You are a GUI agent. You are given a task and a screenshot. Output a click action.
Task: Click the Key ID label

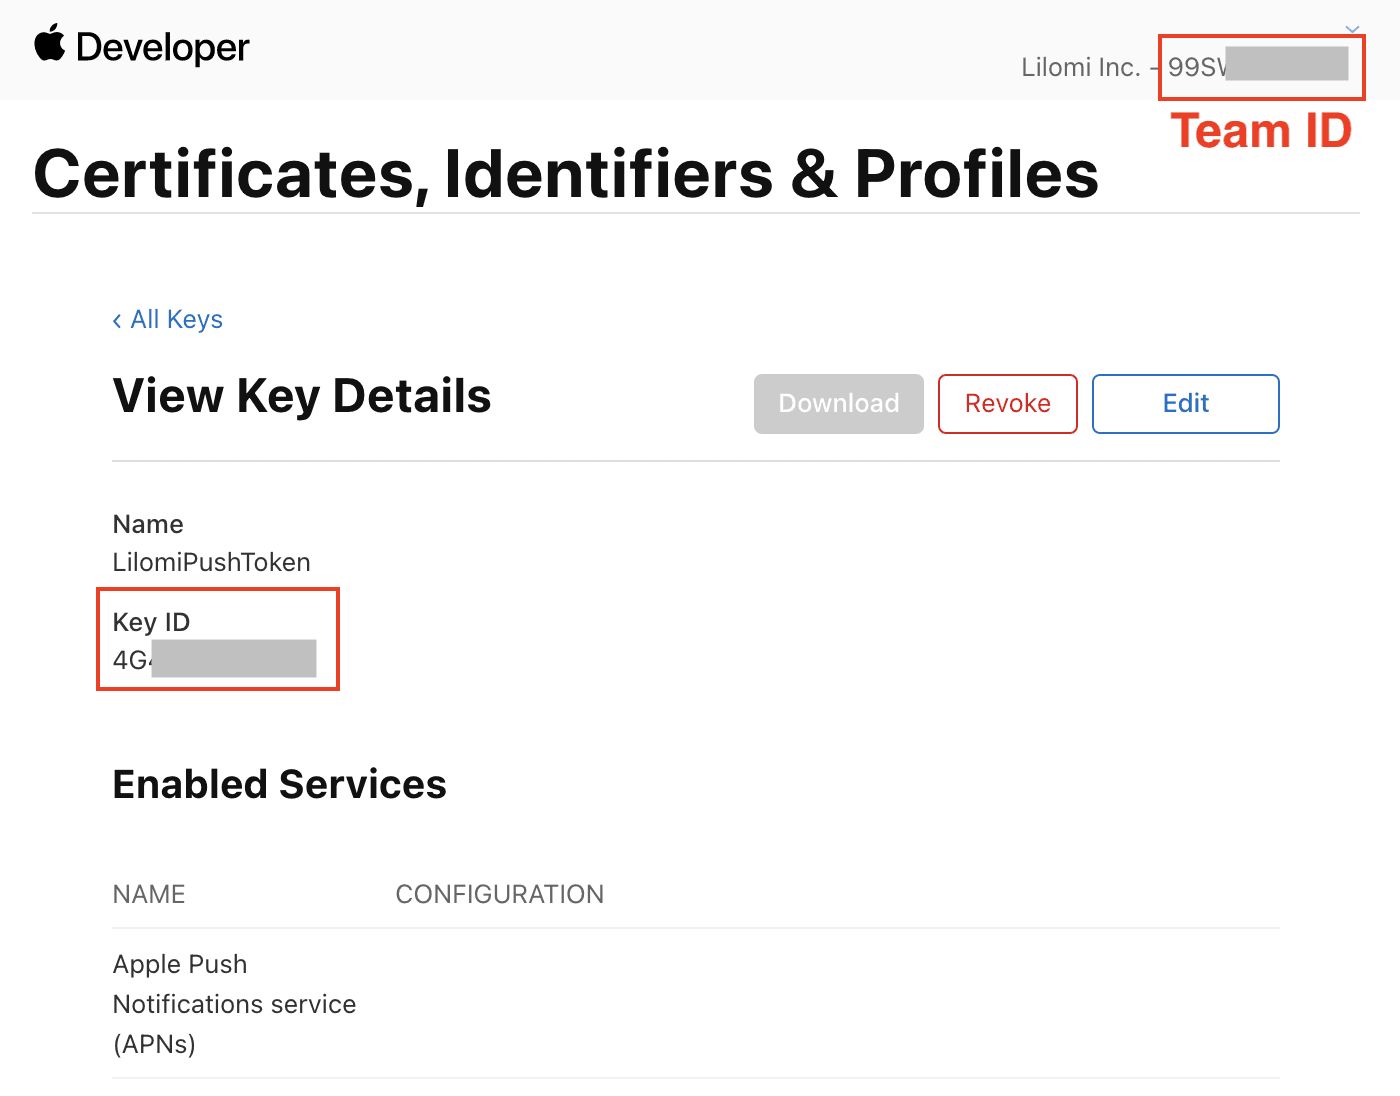pos(151,622)
